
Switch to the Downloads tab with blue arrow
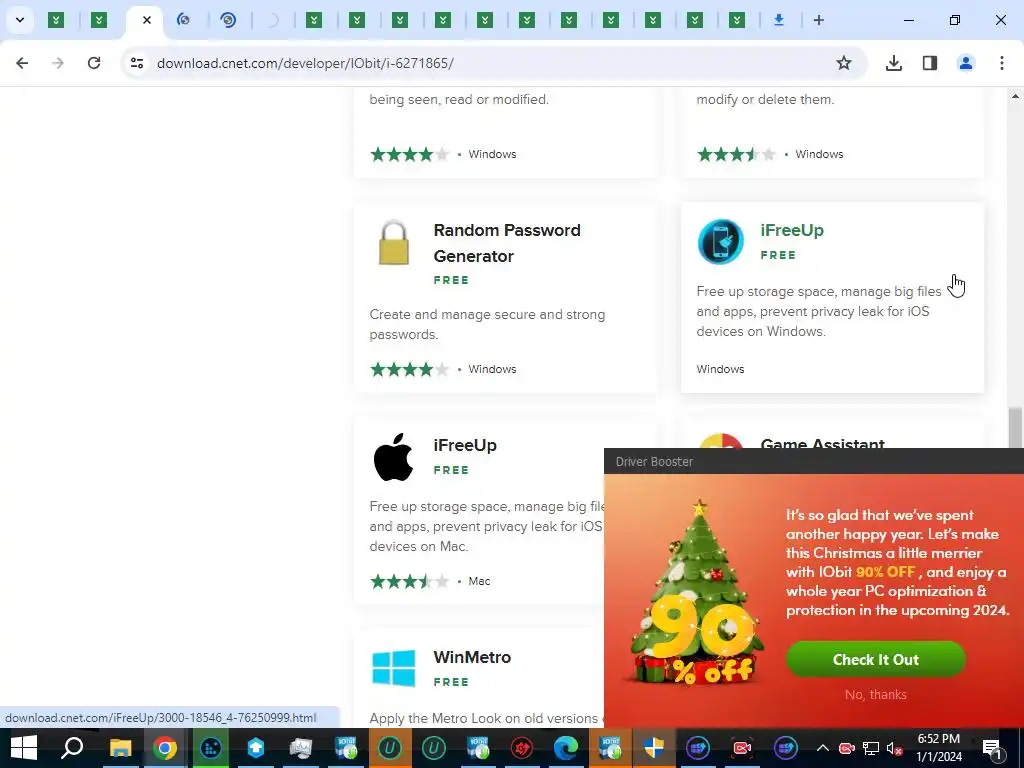tap(778, 20)
